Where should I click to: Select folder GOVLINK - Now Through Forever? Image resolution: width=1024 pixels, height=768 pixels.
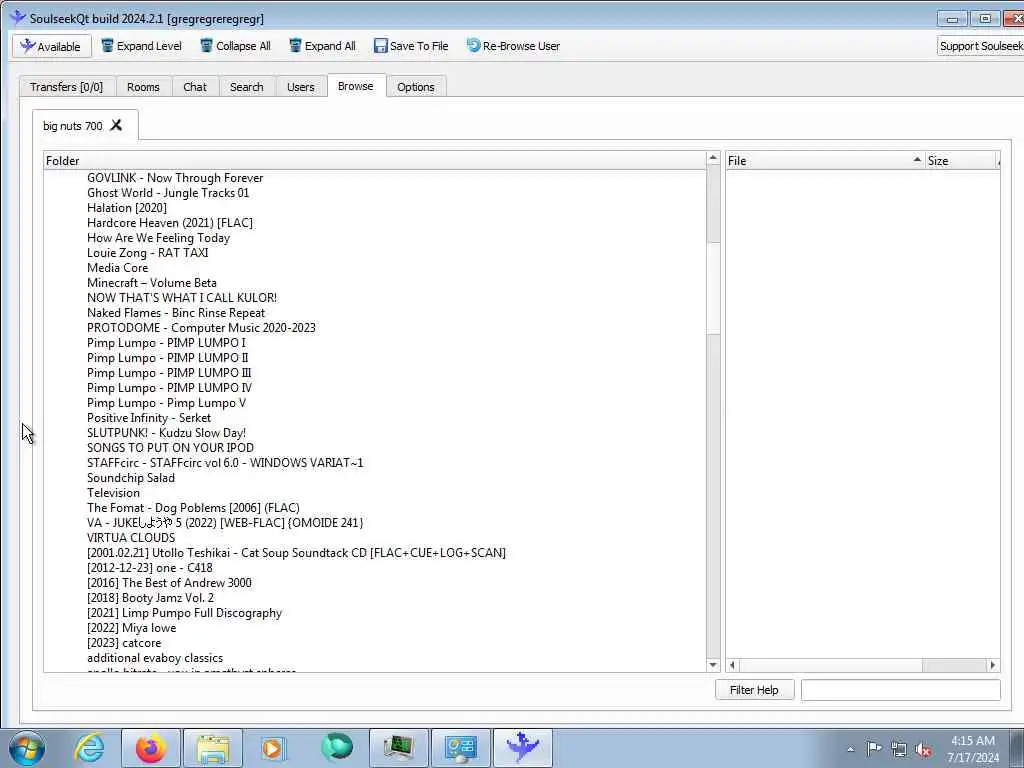click(175, 178)
